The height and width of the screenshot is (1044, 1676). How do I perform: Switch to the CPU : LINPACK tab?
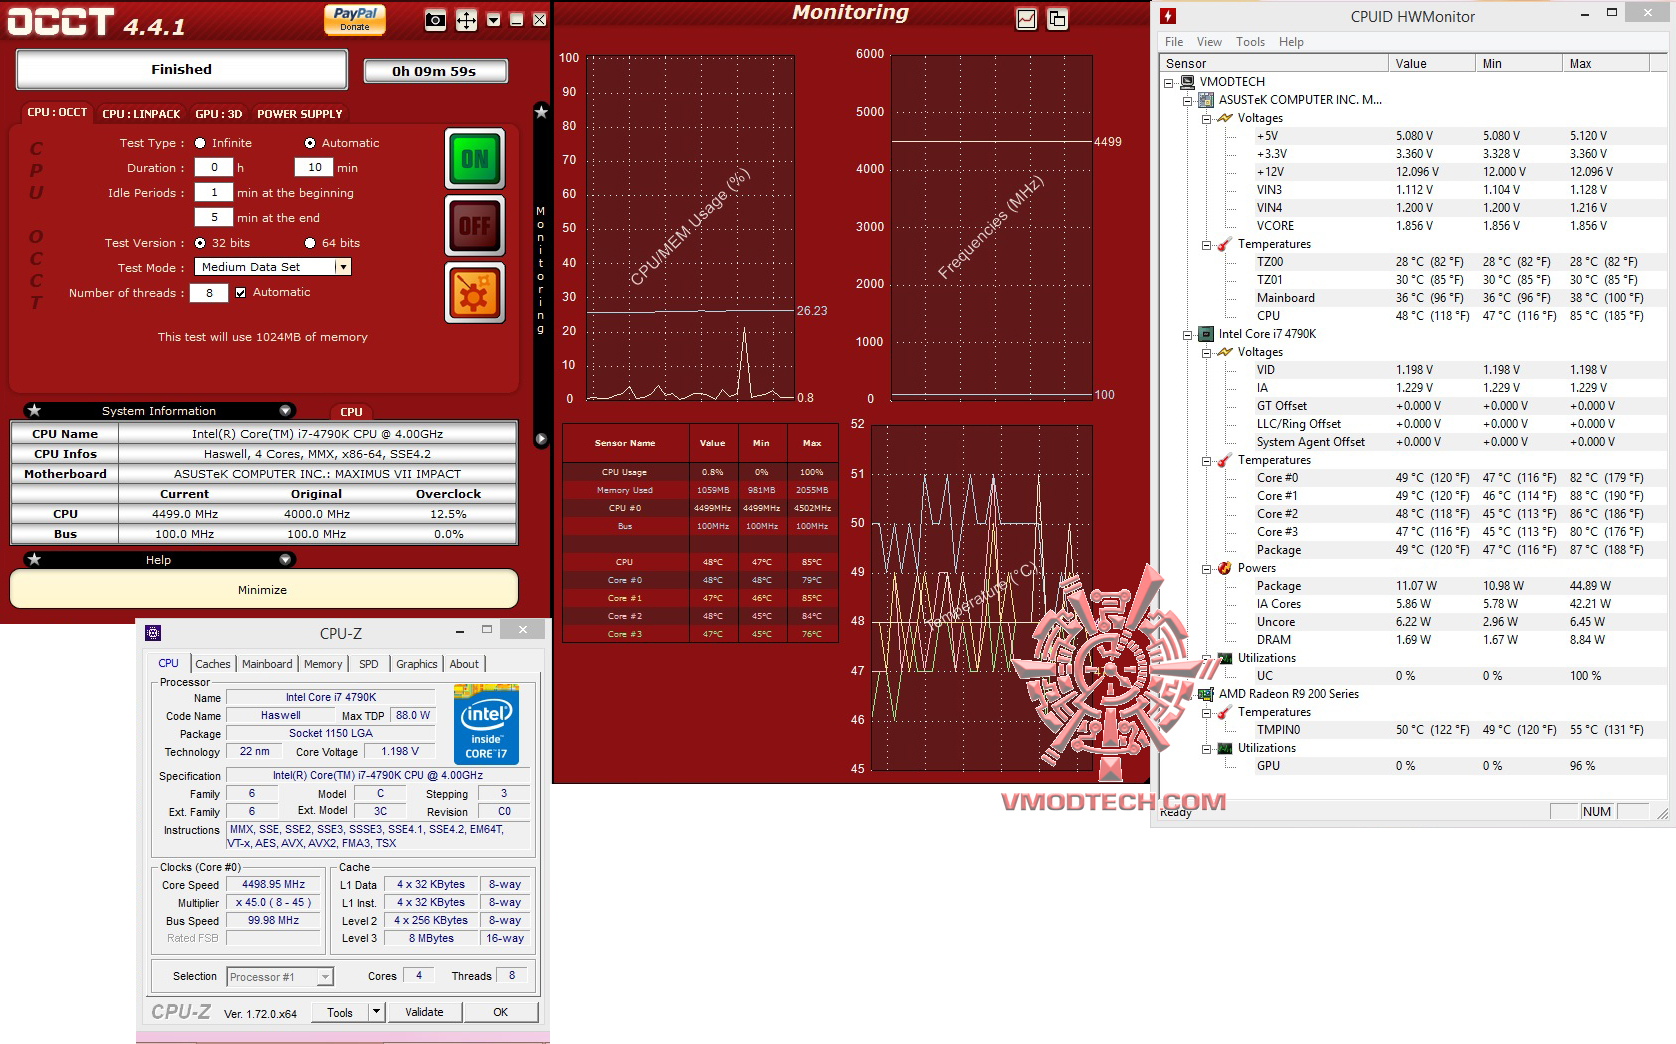[x=141, y=114]
